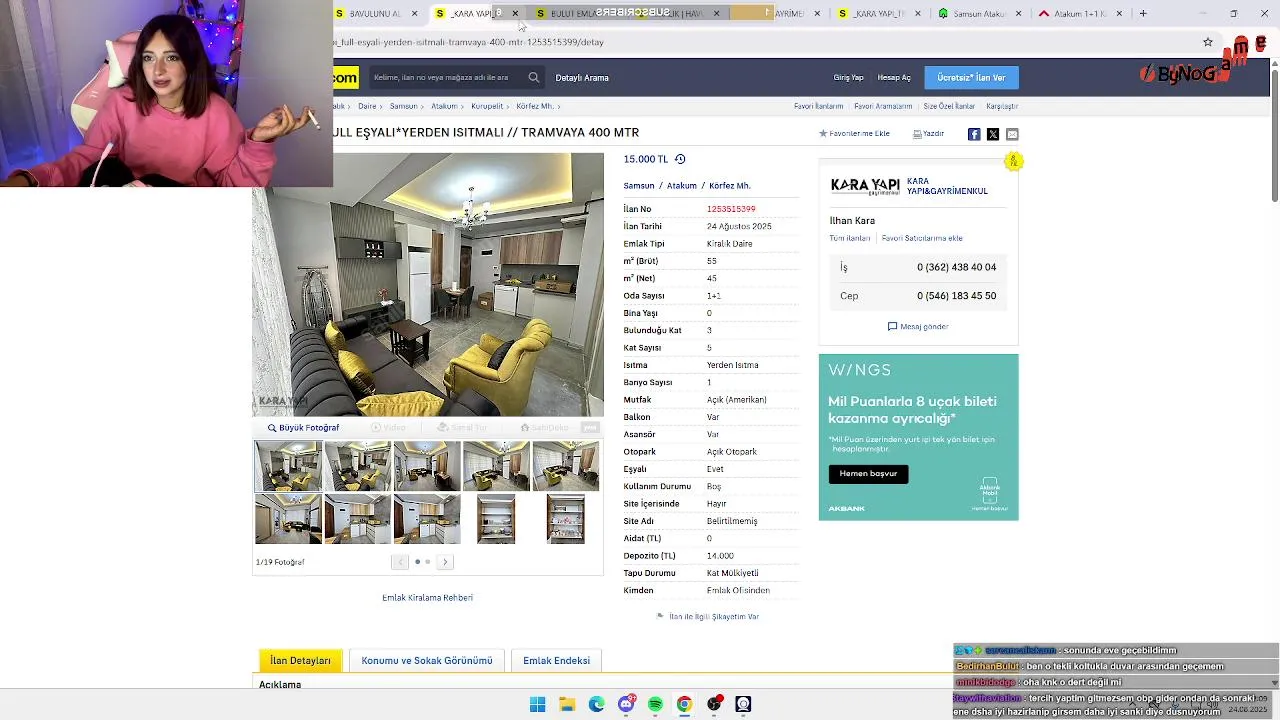Click Daire breadcrumb link
Image resolution: width=1280 pixels, height=720 pixels.
[367, 106]
